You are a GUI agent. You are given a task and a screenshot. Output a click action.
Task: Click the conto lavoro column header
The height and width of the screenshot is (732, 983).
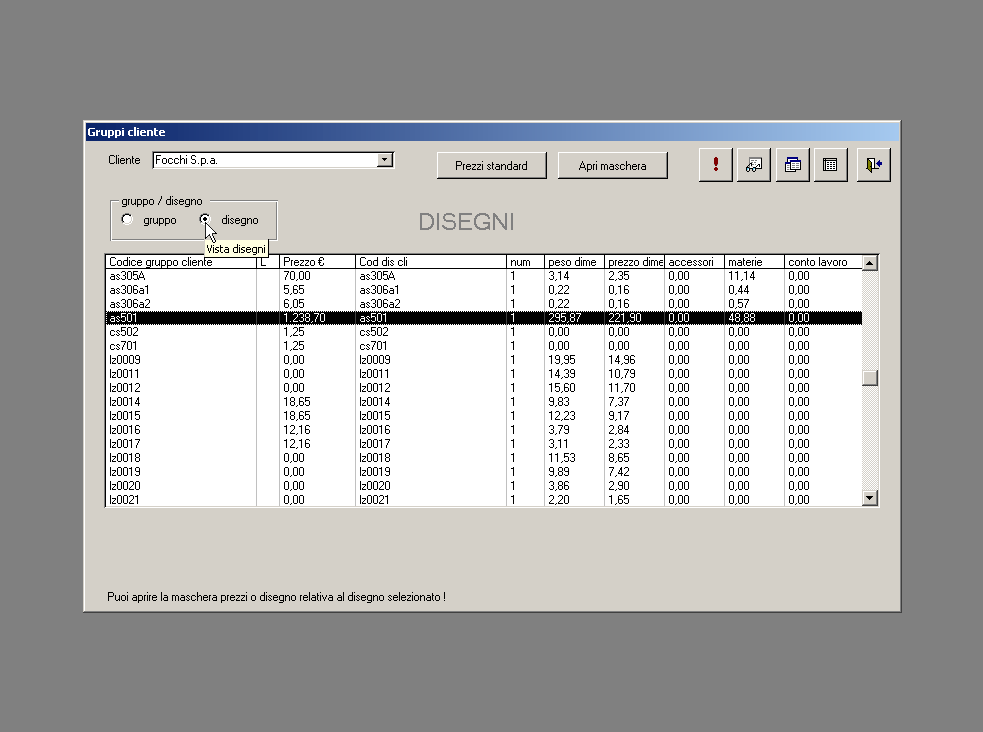[x=823, y=262]
